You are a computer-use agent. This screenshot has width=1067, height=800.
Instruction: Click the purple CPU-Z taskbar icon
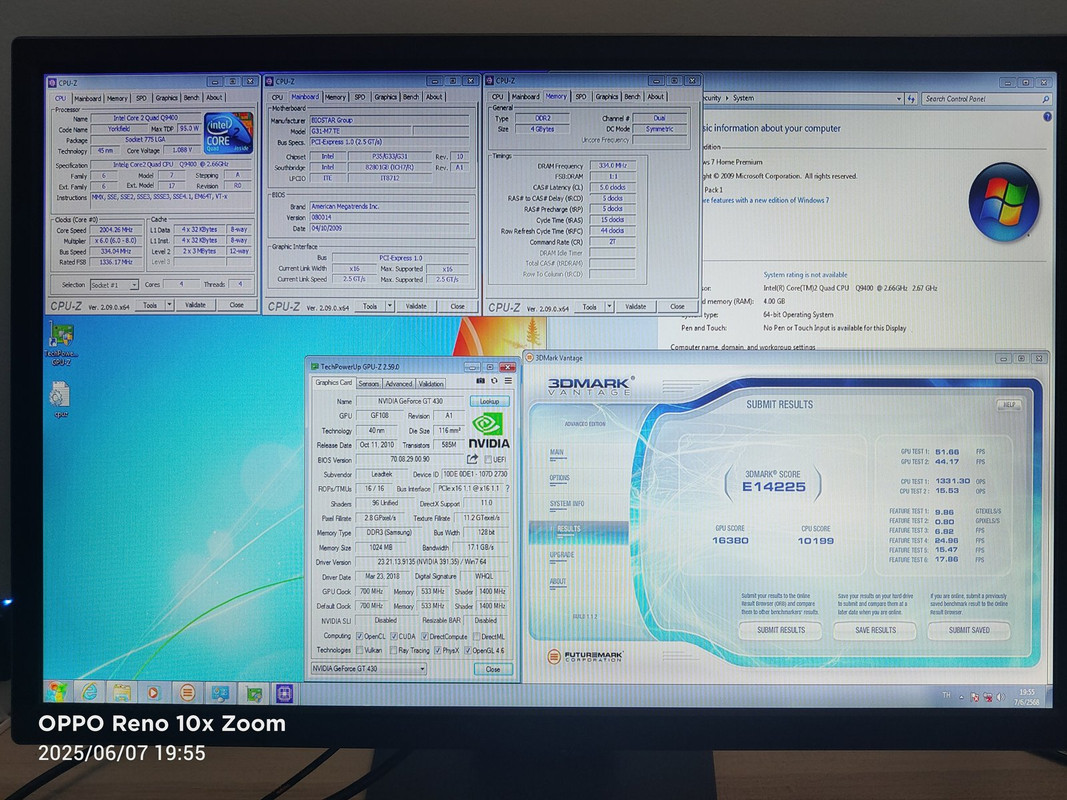[284, 694]
